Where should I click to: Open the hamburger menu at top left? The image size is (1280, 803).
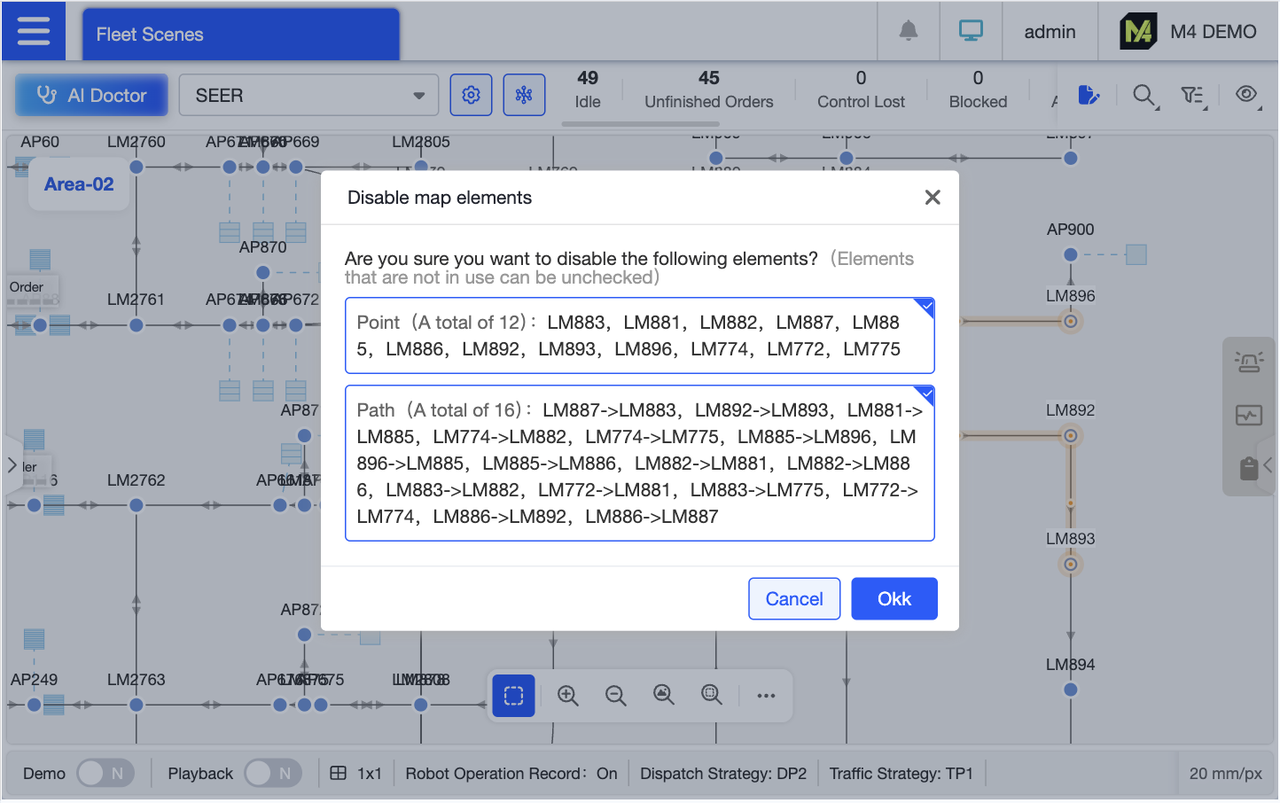click(x=33, y=30)
